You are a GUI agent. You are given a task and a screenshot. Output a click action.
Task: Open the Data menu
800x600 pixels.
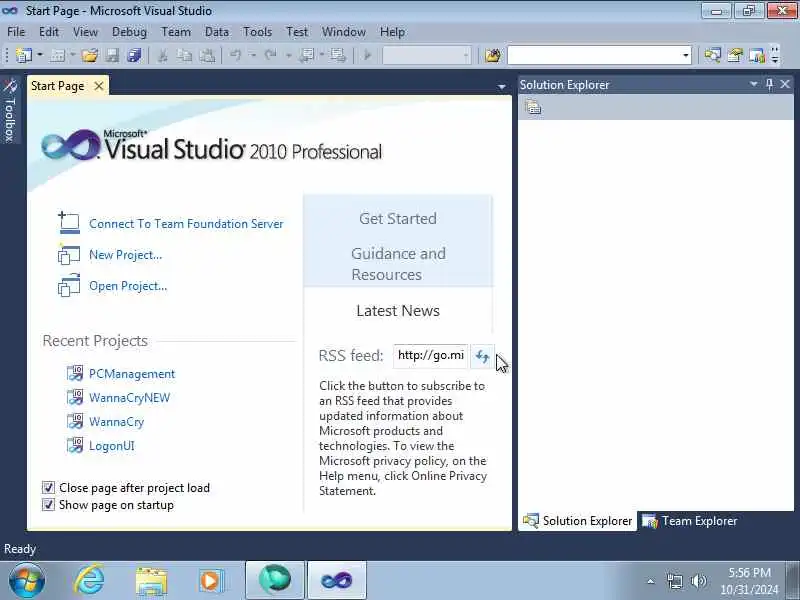coord(217,32)
